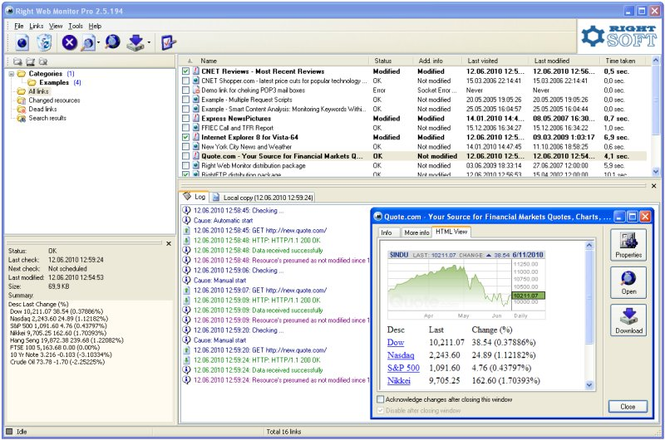This screenshot has height=440, width=665.
Task: Click the Open globe button in popup
Action: click(629, 283)
